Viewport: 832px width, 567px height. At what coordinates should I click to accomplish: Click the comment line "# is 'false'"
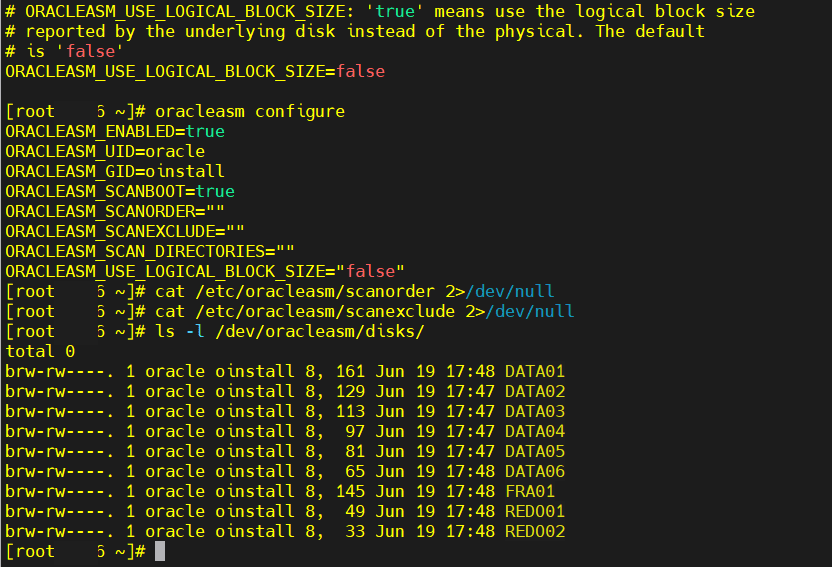coord(65,51)
